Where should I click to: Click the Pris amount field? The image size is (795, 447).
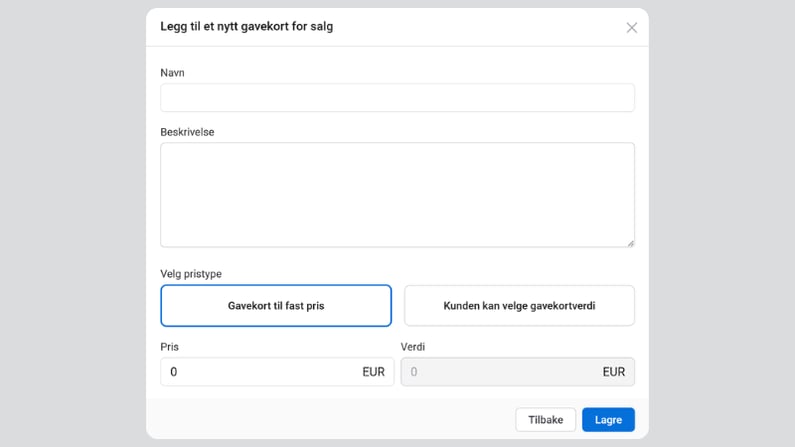[x=277, y=372]
